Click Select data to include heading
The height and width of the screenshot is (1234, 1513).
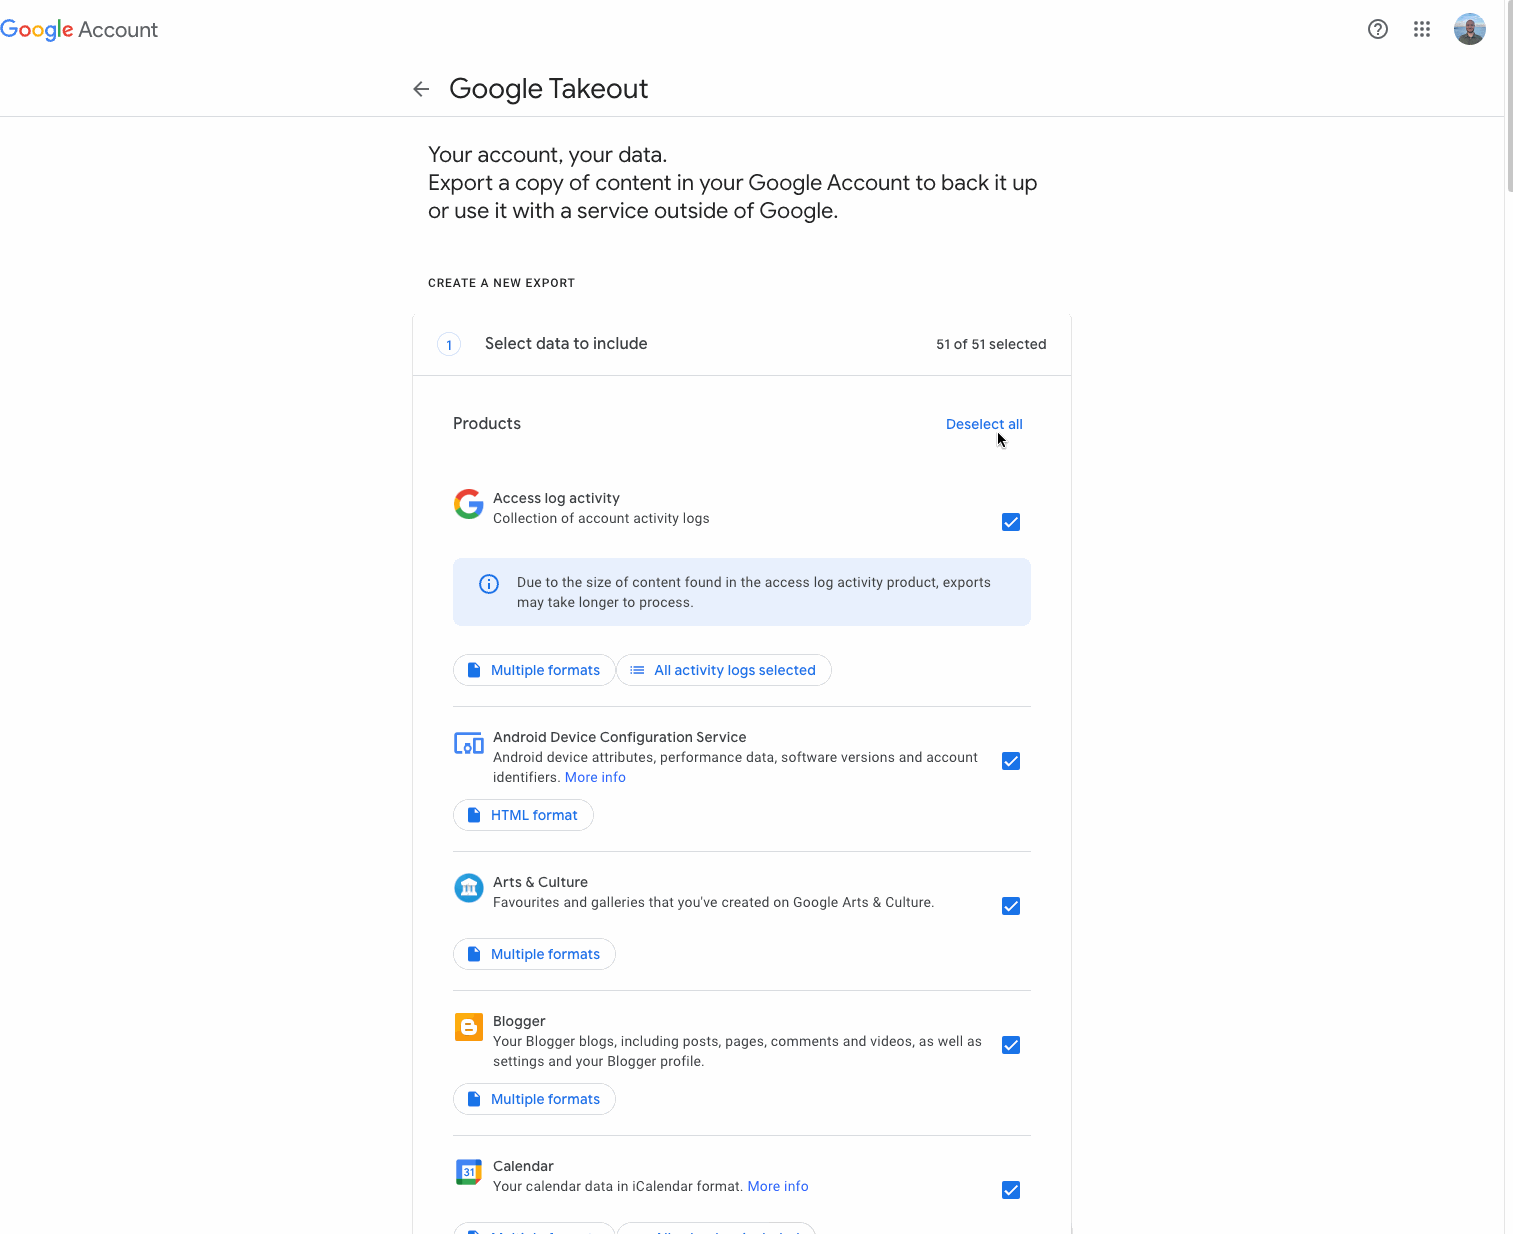(566, 343)
